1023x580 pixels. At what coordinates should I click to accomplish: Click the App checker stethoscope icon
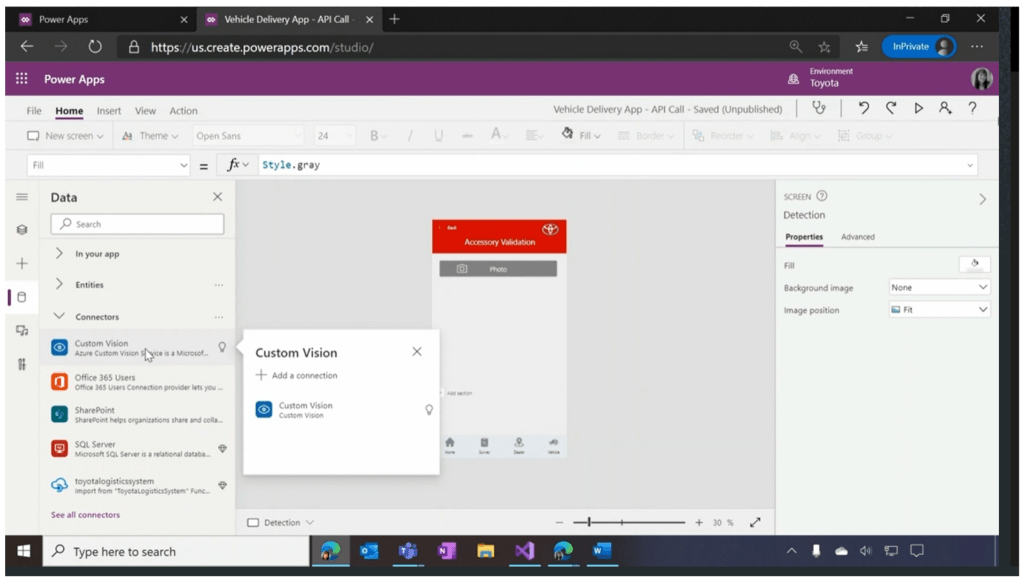pyautogui.click(x=819, y=109)
